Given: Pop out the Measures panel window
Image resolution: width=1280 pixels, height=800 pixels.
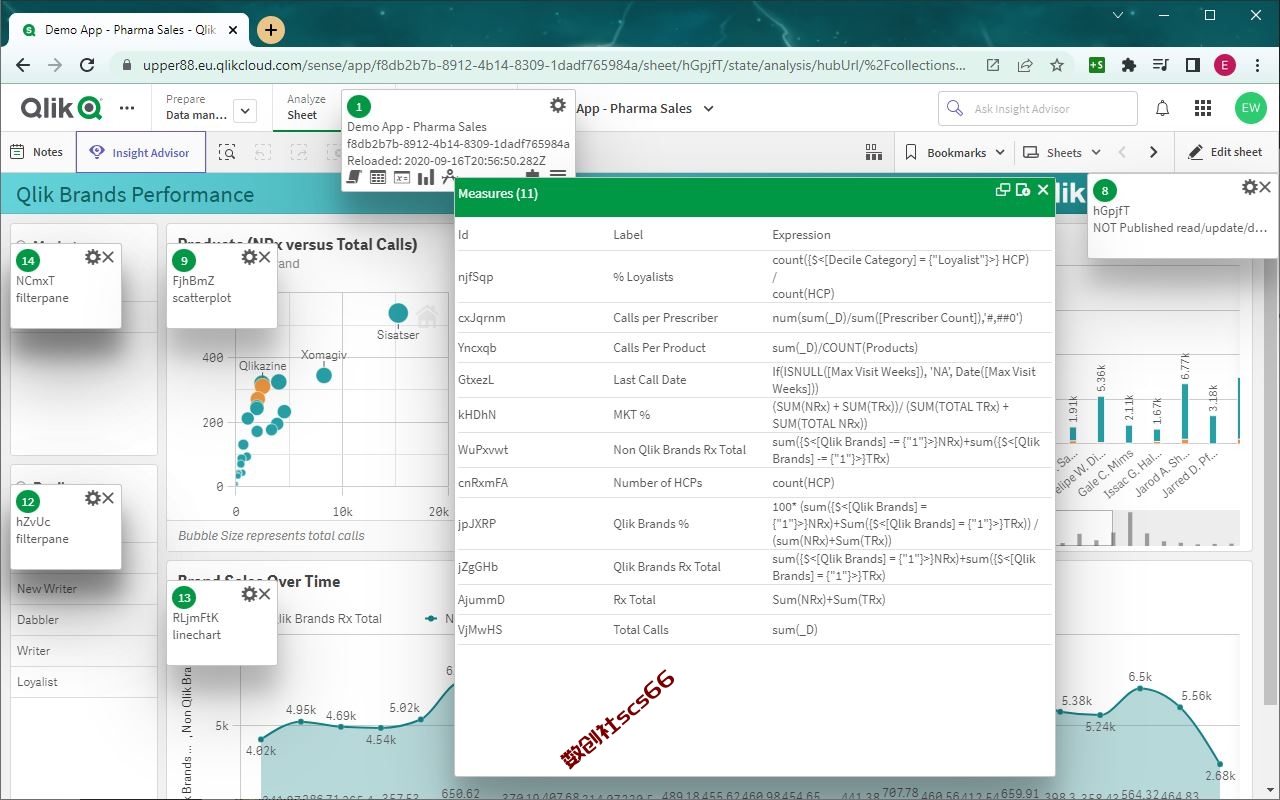Looking at the screenshot, I should (x=1003, y=190).
